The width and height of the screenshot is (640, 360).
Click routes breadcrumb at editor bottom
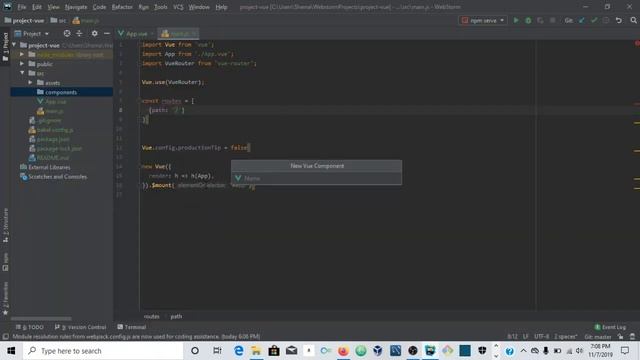point(151,316)
